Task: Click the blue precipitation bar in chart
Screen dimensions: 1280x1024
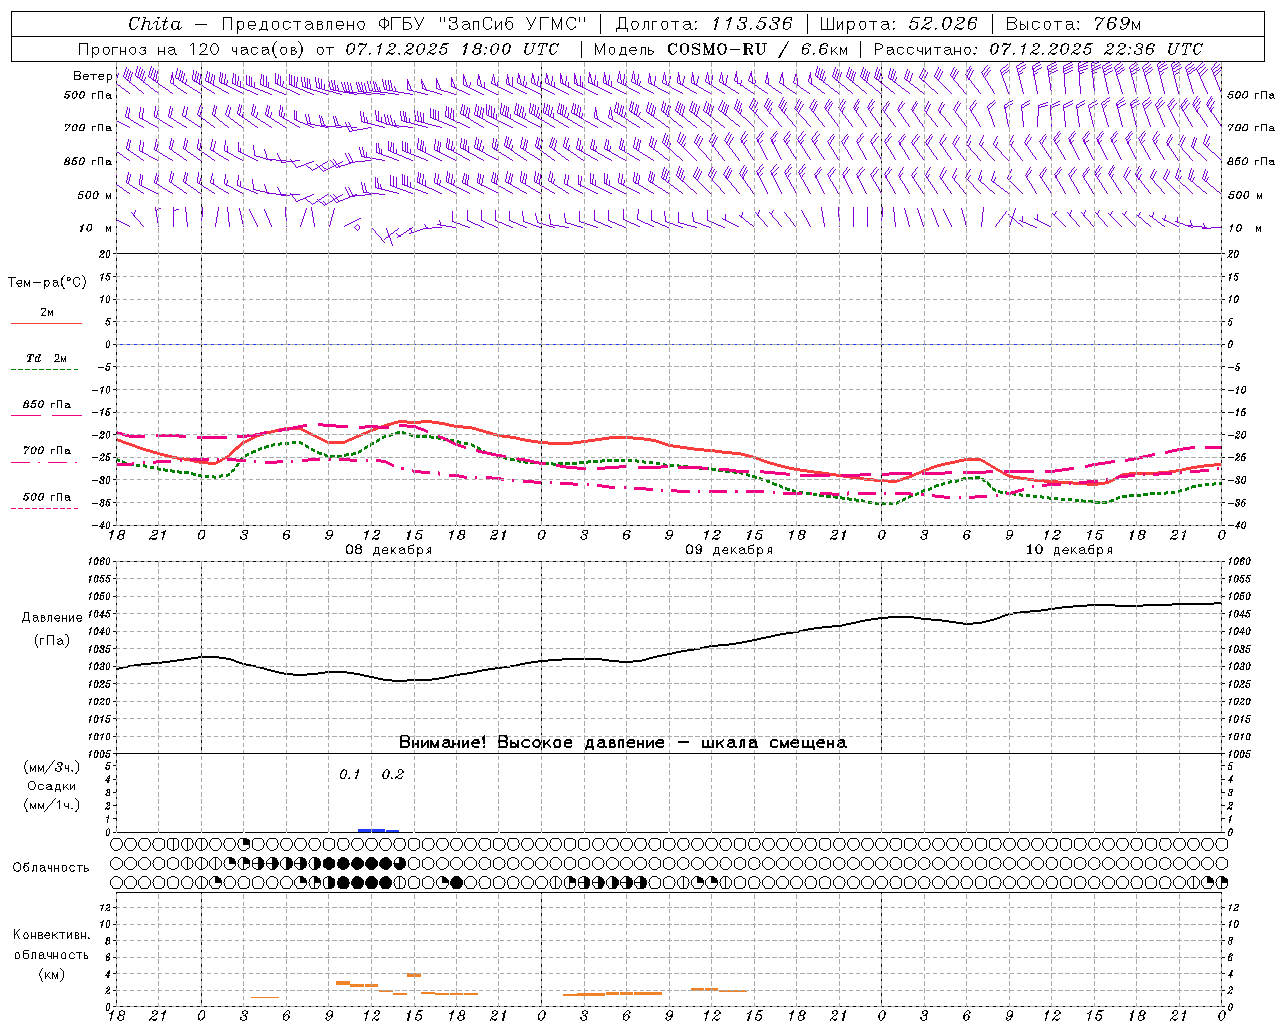Action: (378, 830)
